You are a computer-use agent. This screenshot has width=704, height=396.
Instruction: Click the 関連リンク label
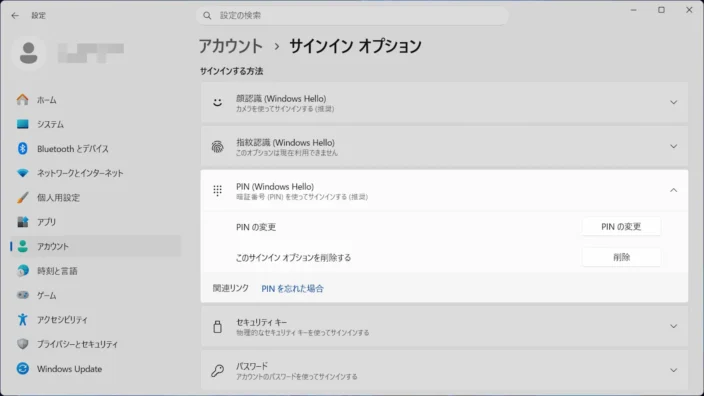[x=230, y=288]
